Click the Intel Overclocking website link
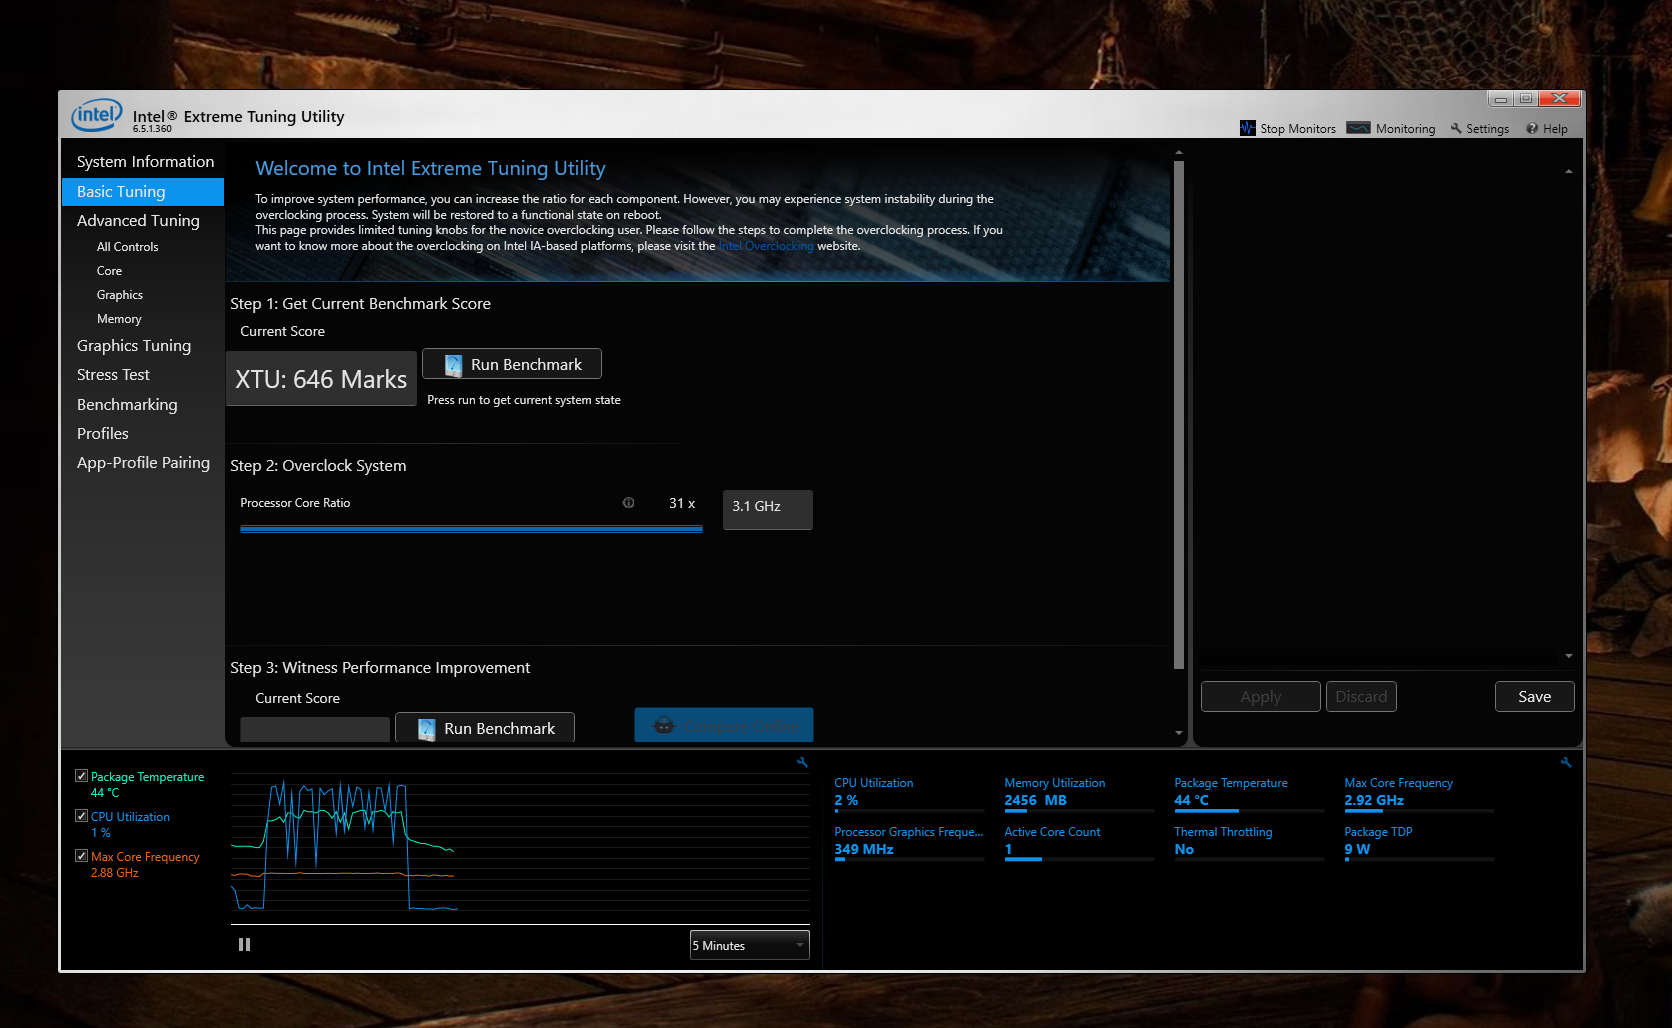 (x=766, y=246)
